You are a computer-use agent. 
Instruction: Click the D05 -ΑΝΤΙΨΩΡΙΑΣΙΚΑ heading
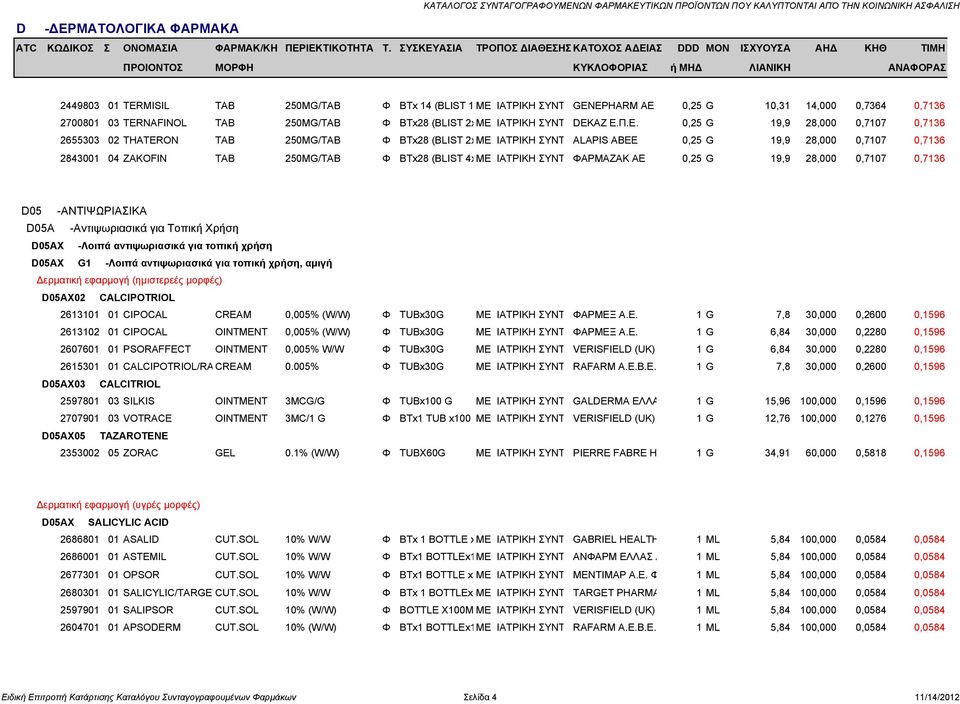pos(84,211)
